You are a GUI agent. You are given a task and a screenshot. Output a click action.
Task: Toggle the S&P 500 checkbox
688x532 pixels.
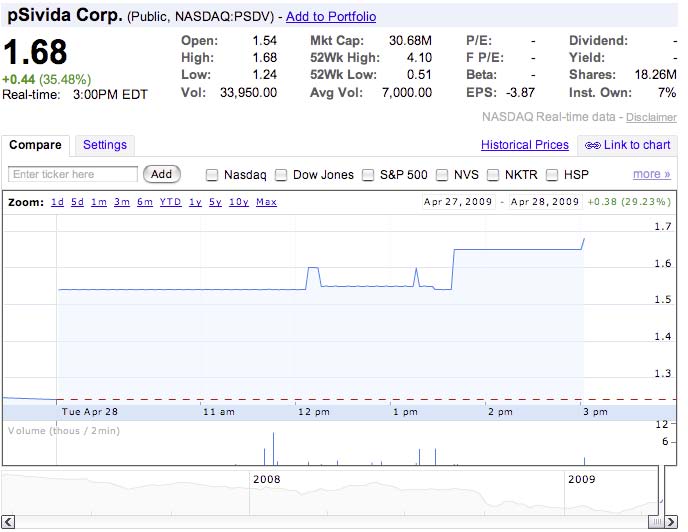[368, 175]
